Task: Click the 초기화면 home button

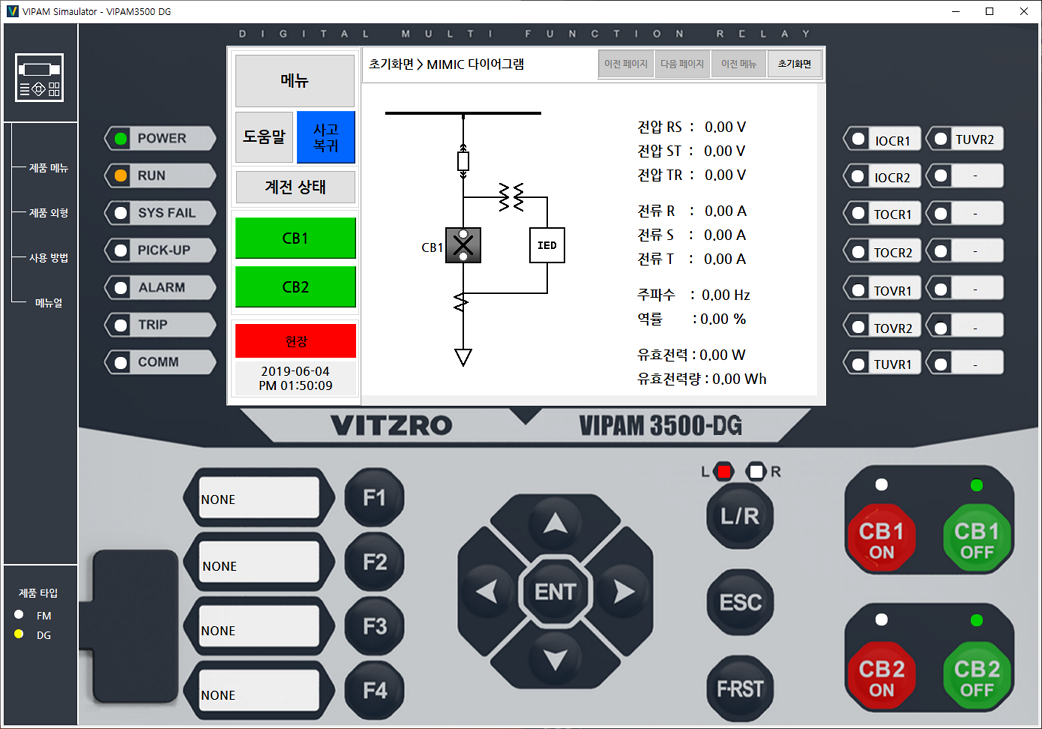Action: tap(794, 64)
